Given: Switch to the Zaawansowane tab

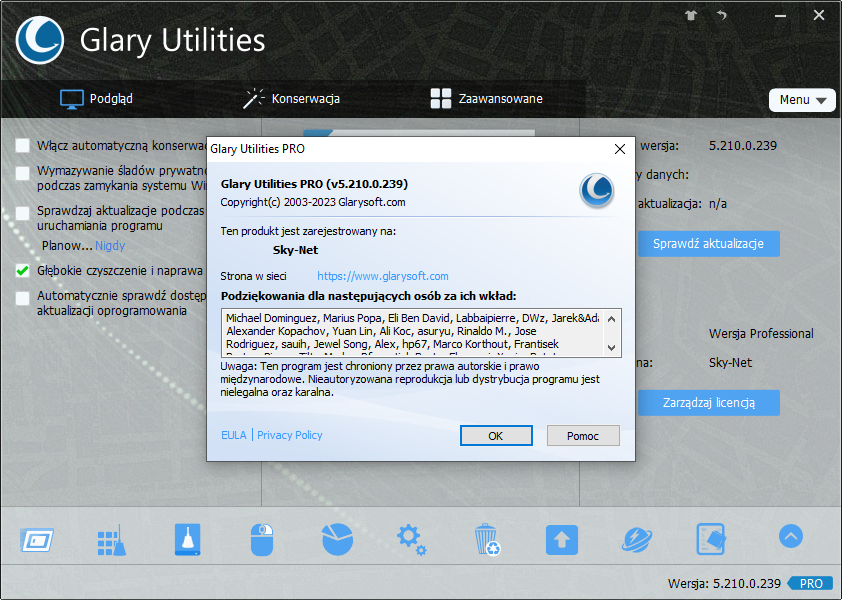Looking at the screenshot, I should tap(487, 99).
